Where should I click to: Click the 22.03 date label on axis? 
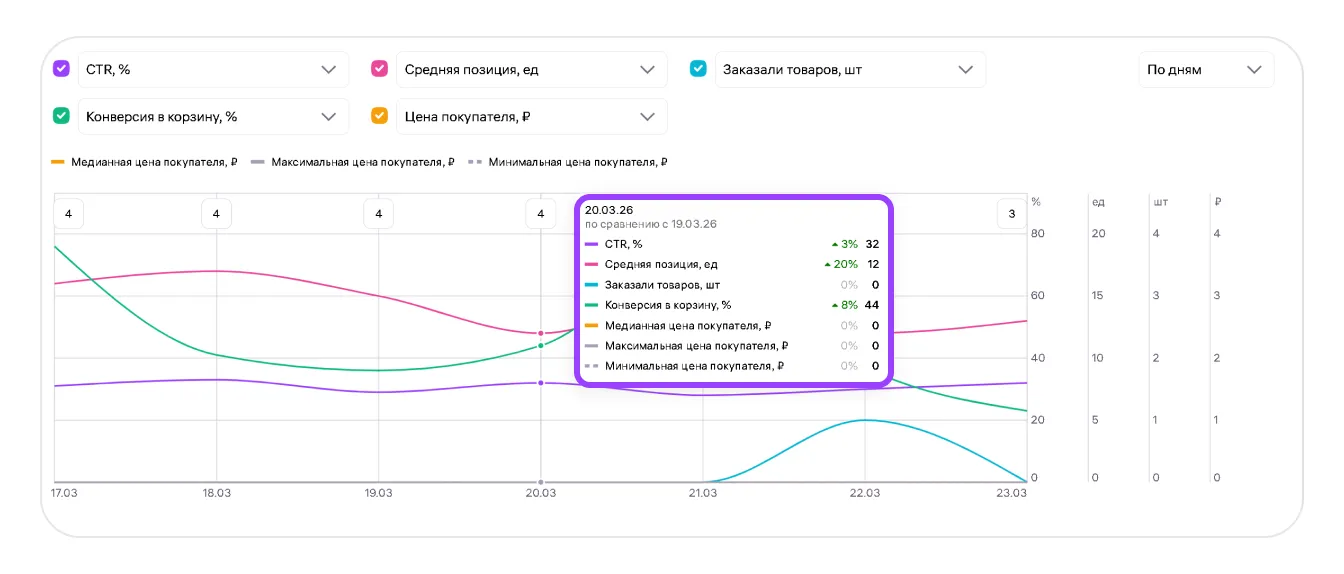coord(865,493)
